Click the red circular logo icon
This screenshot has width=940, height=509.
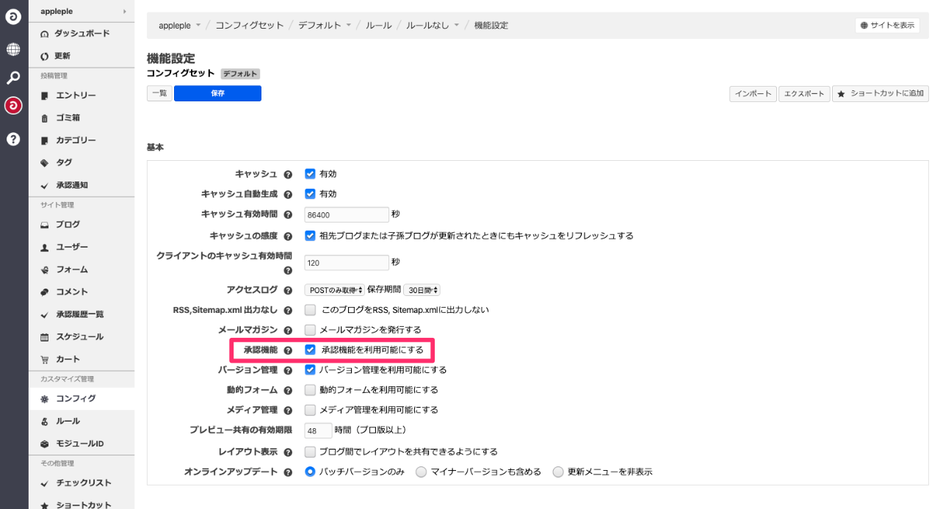pos(13,106)
